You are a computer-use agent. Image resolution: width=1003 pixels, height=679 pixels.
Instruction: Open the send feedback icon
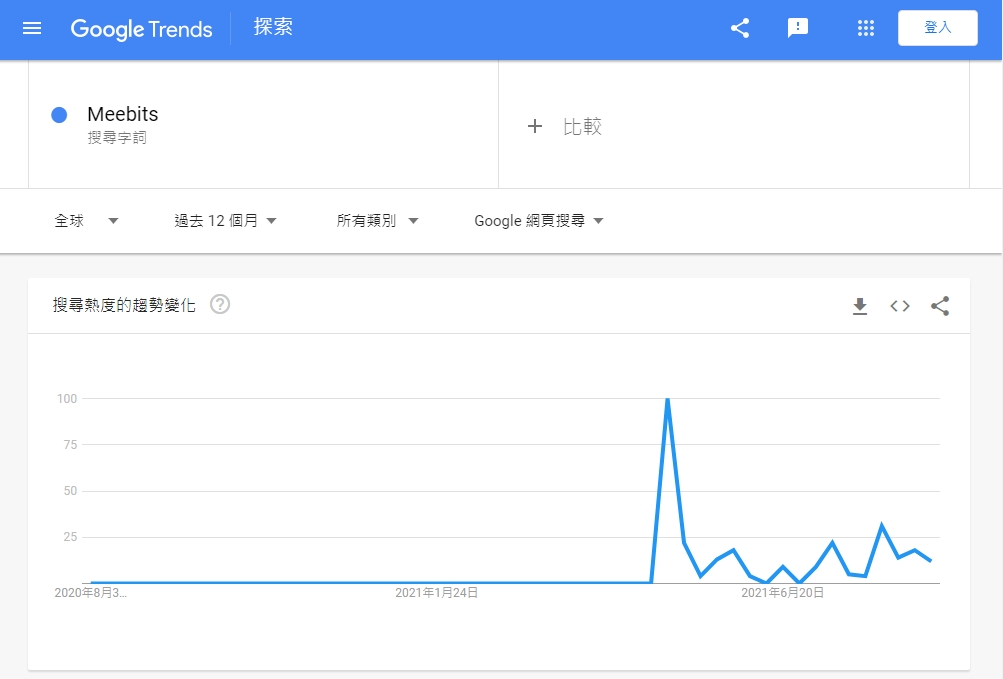798,28
